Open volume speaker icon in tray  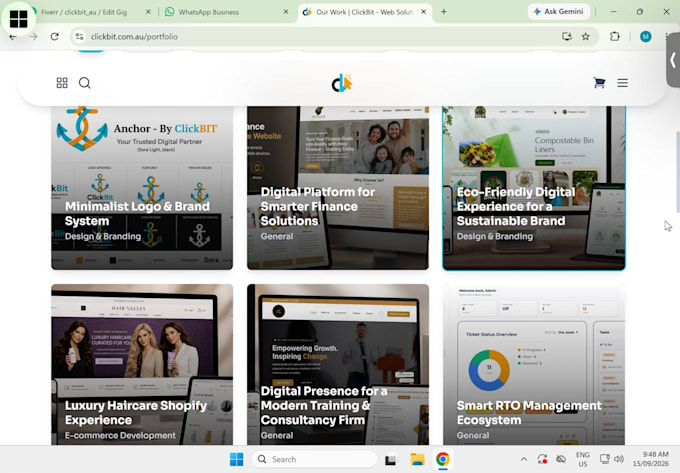pyautogui.click(x=619, y=459)
